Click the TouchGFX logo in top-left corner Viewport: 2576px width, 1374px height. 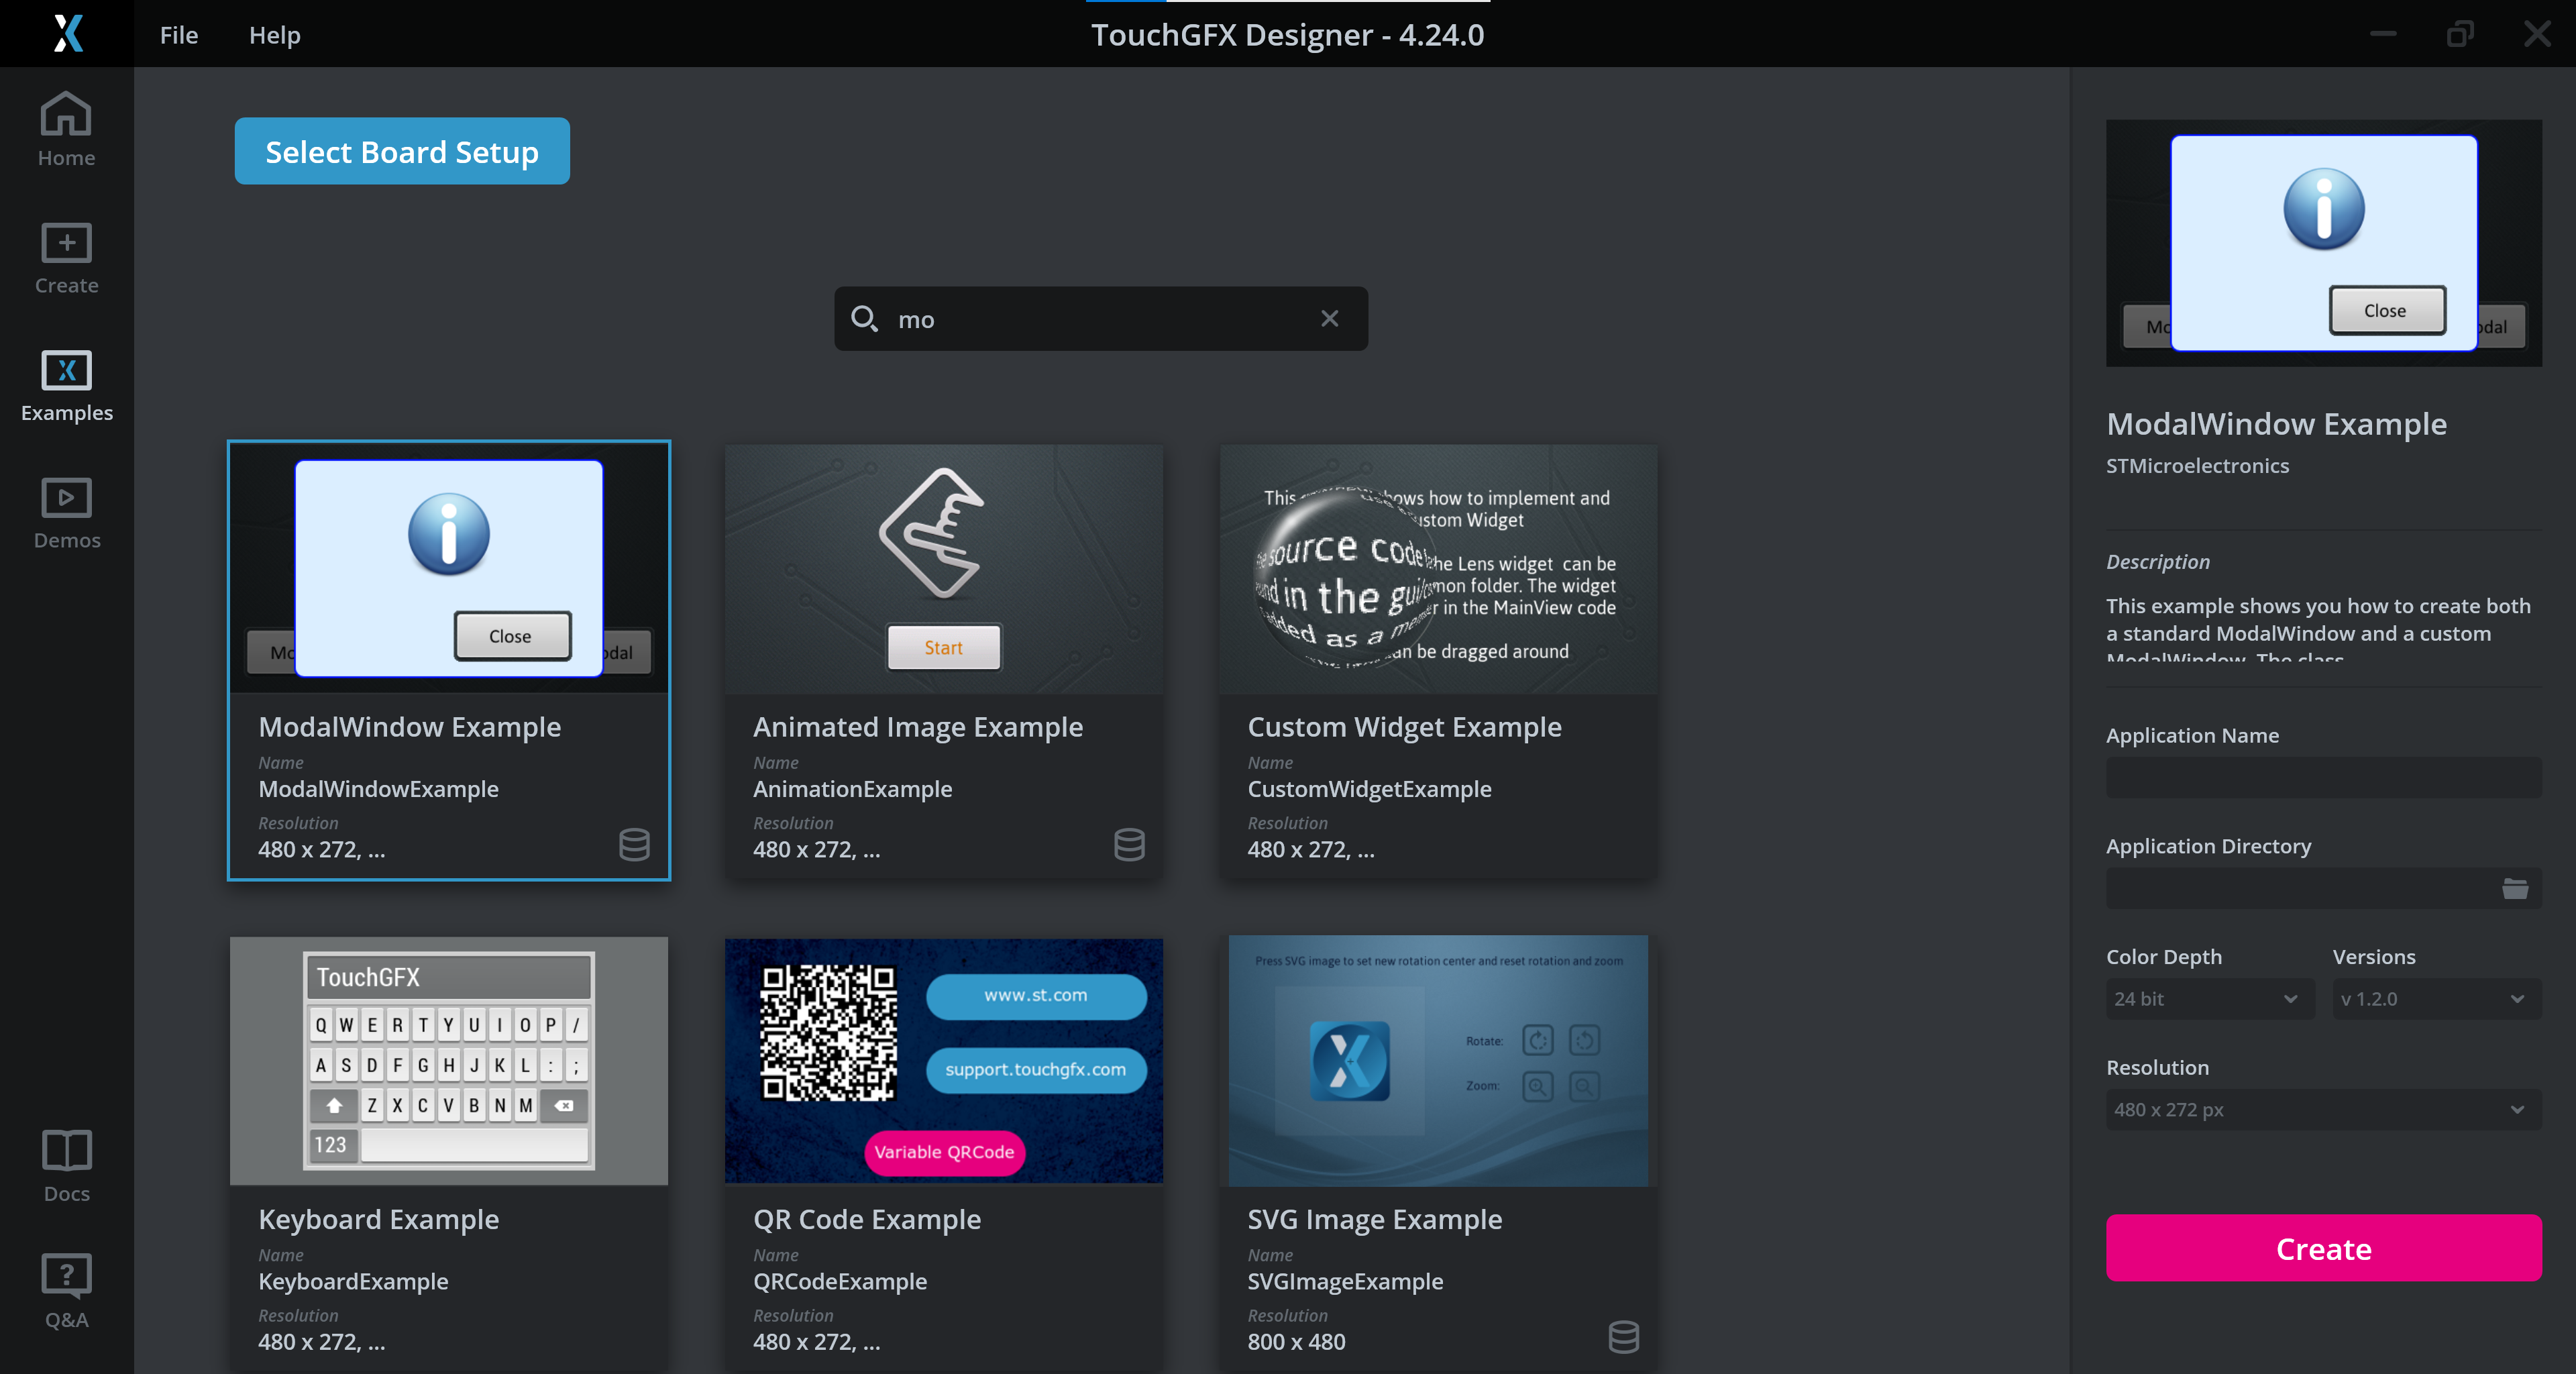66,34
